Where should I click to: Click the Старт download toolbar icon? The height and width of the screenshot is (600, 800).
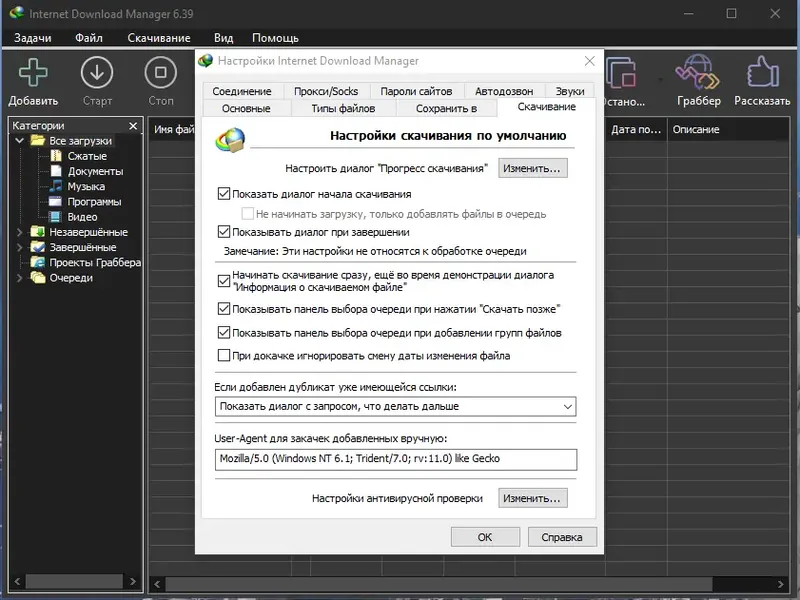pyautogui.click(x=97, y=72)
